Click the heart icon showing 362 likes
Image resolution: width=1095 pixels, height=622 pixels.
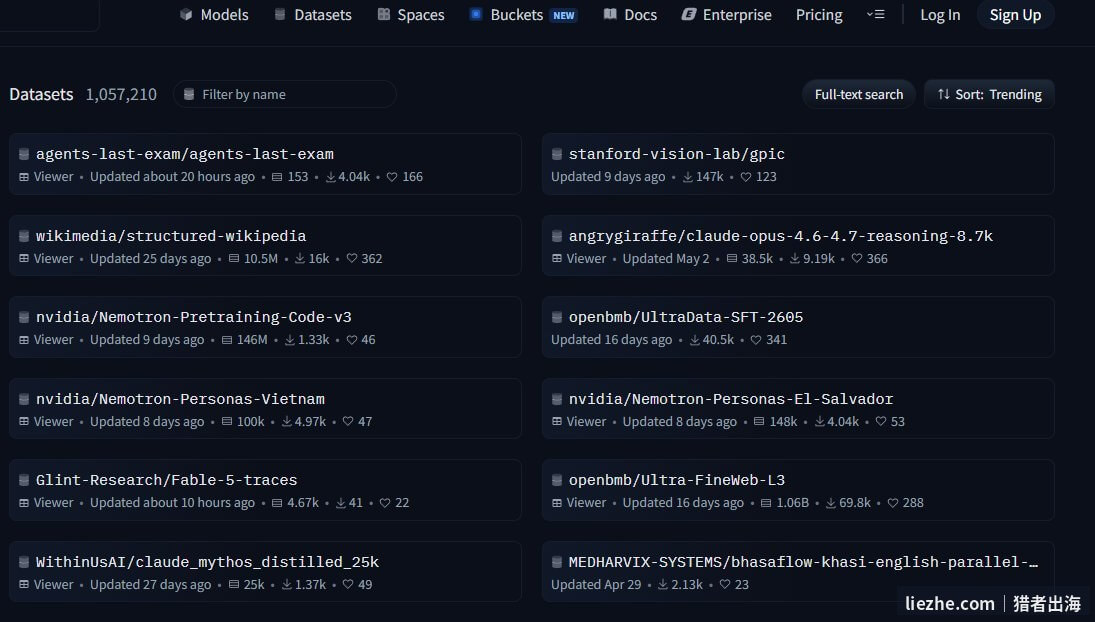coord(351,258)
